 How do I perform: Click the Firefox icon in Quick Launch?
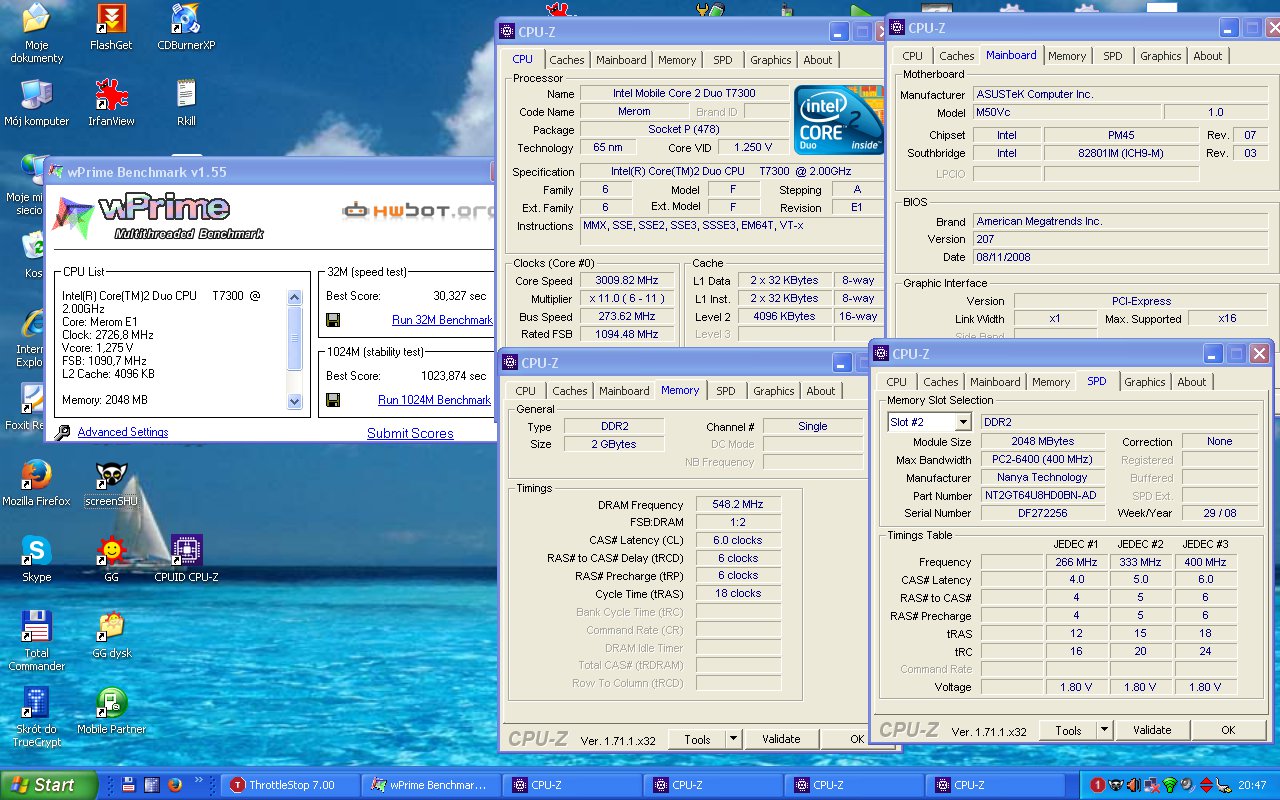pos(174,785)
